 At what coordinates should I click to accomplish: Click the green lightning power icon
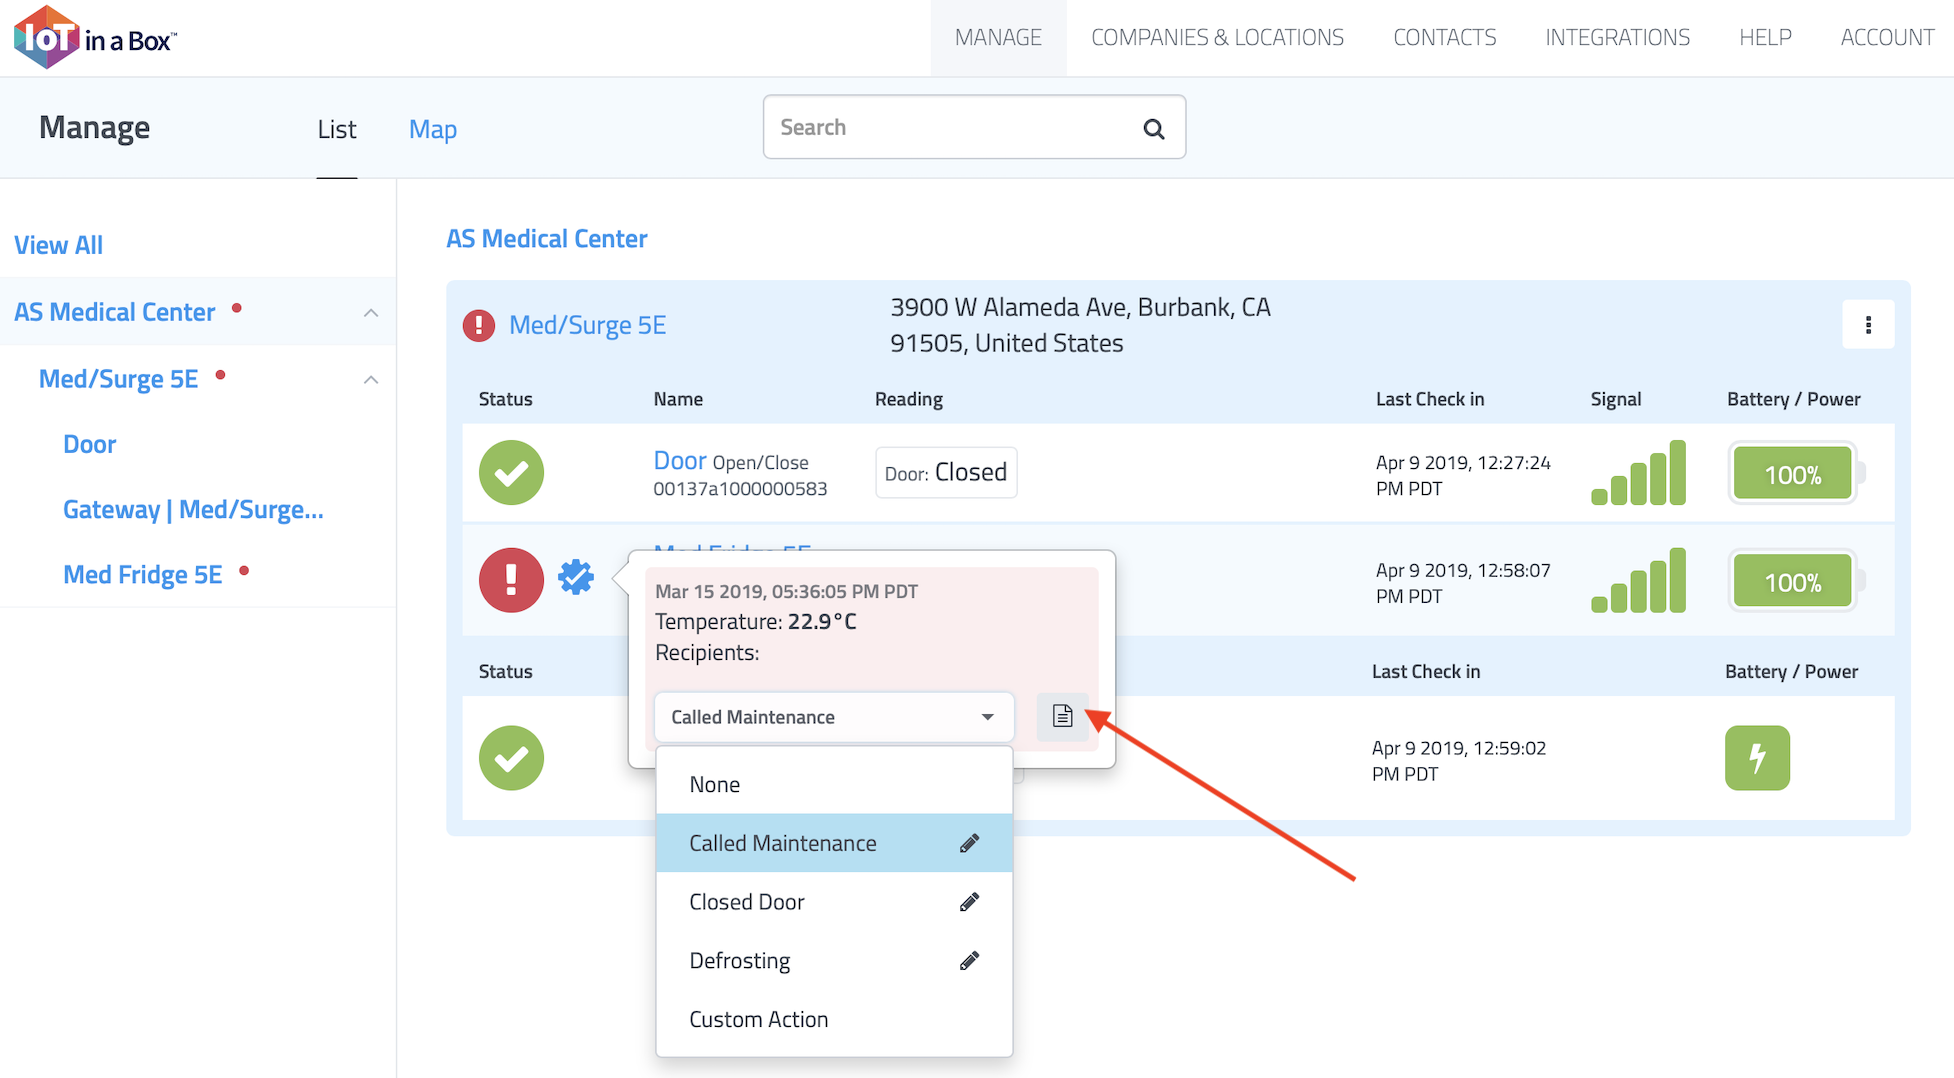[x=1756, y=758]
